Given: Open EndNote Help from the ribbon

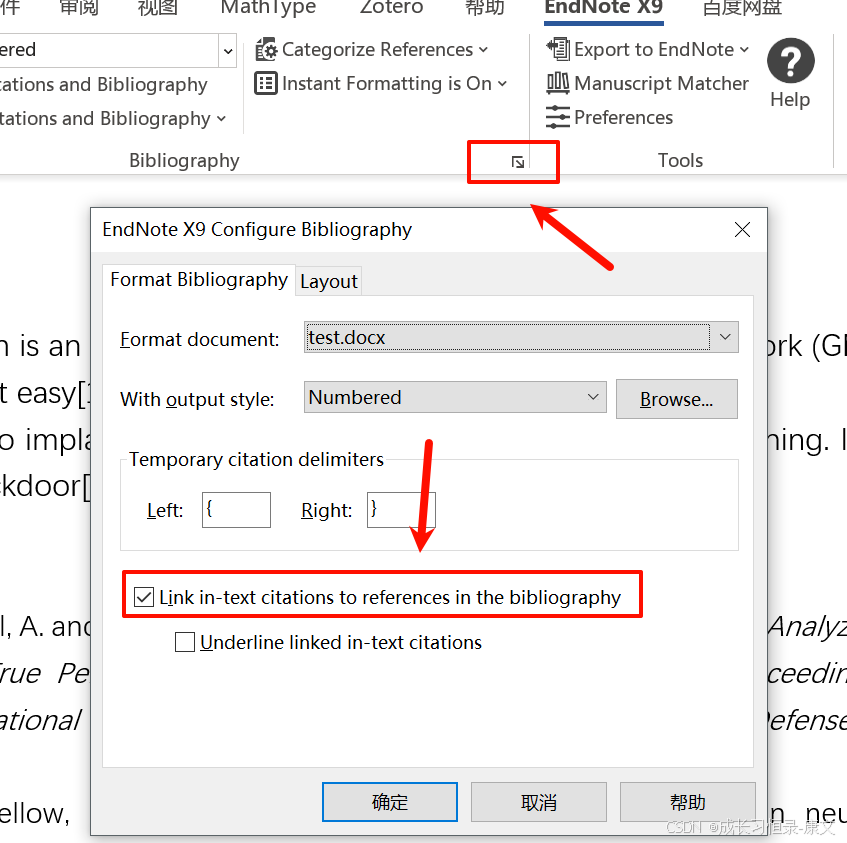Looking at the screenshot, I should [x=790, y=73].
